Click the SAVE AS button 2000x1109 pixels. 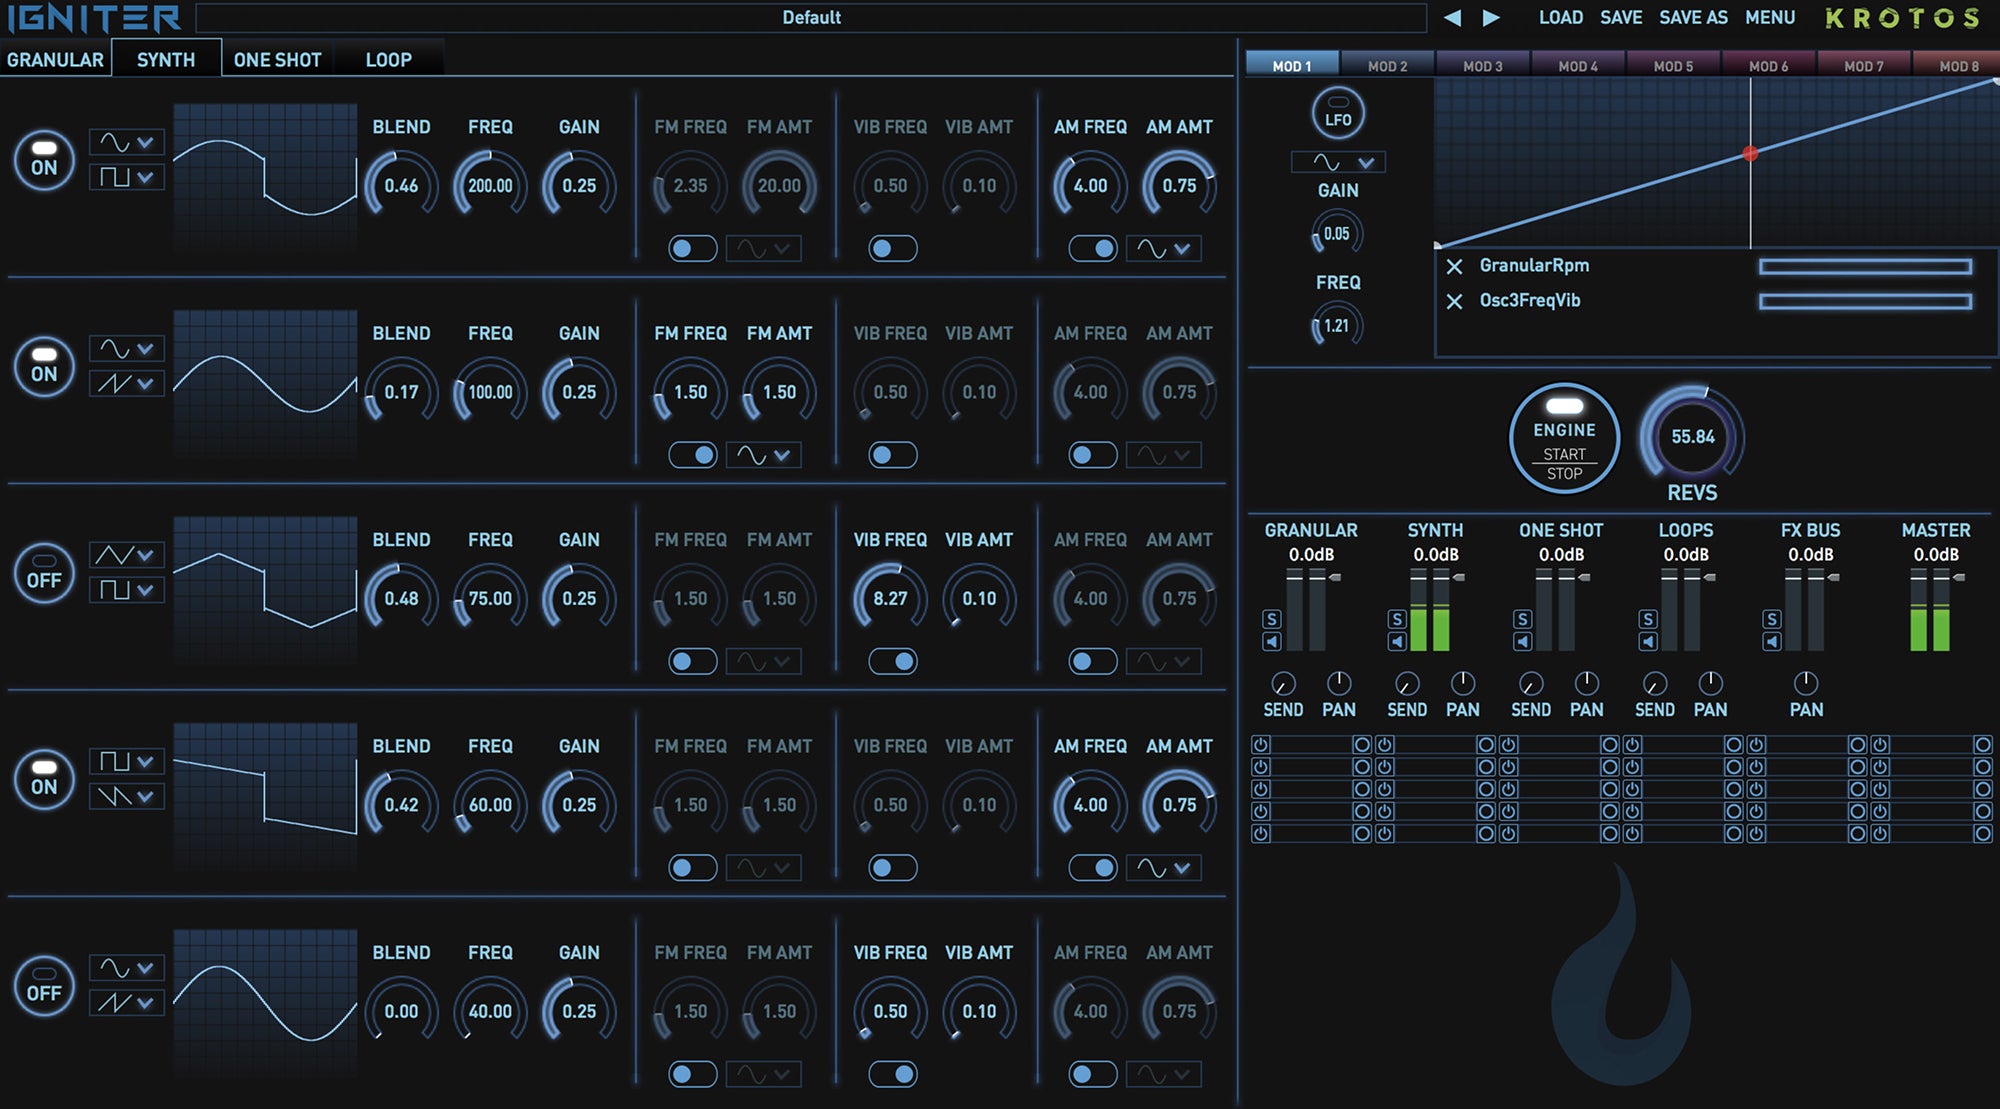pyautogui.click(x=1693, y=17)
